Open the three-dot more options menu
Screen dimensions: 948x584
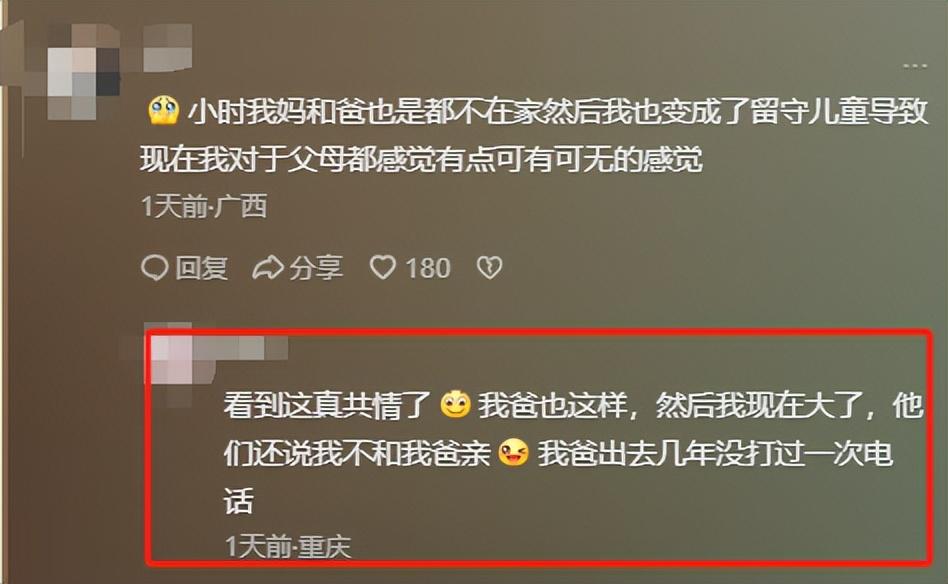[915, 65]
